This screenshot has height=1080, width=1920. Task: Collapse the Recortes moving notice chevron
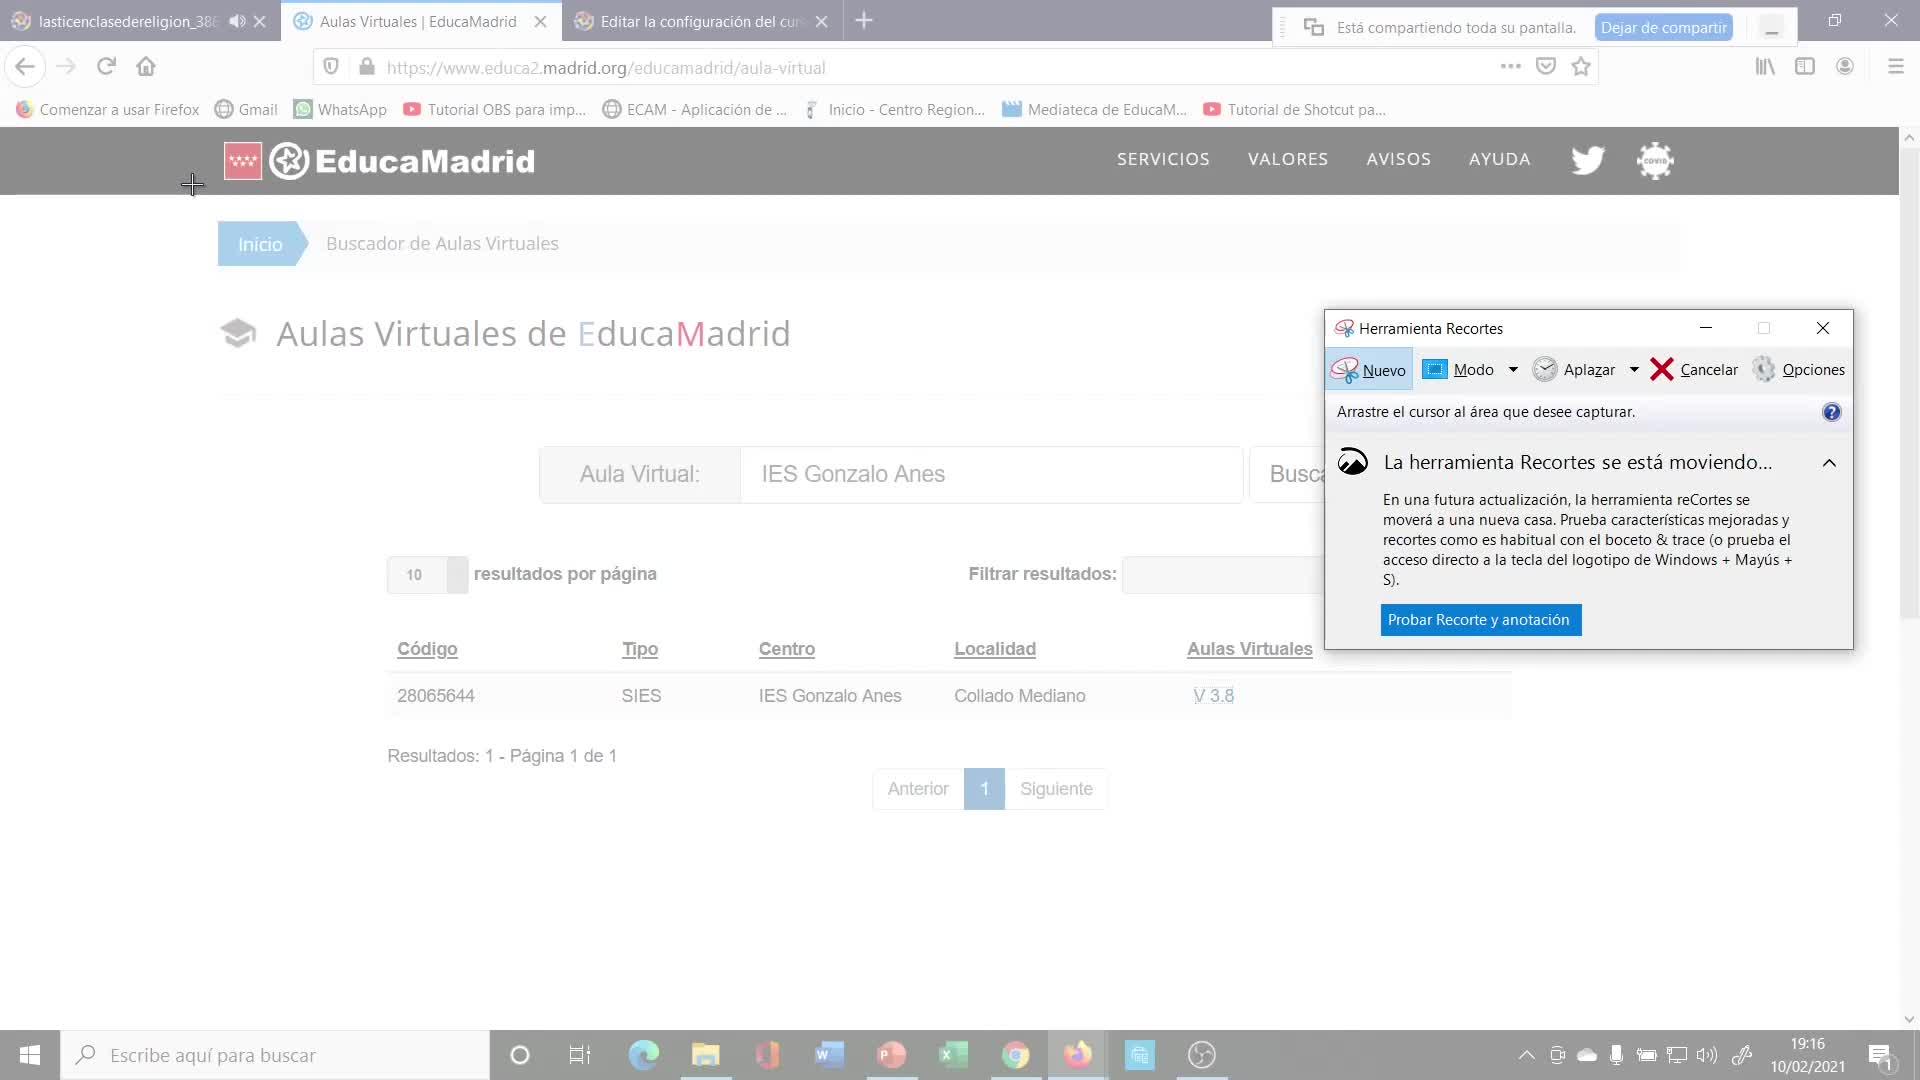pyautogui.click(x=1829, y=463)
